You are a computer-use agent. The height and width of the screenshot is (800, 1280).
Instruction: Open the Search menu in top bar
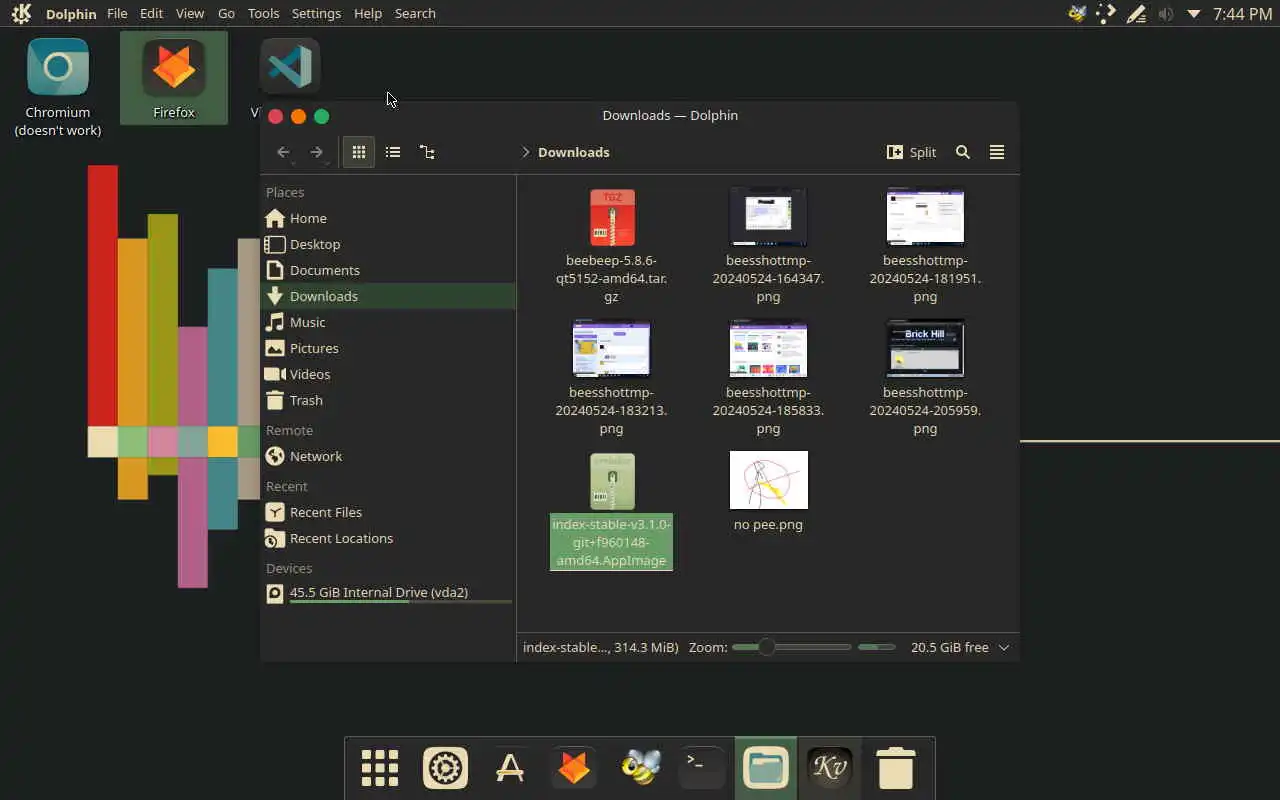pos(415,13)
